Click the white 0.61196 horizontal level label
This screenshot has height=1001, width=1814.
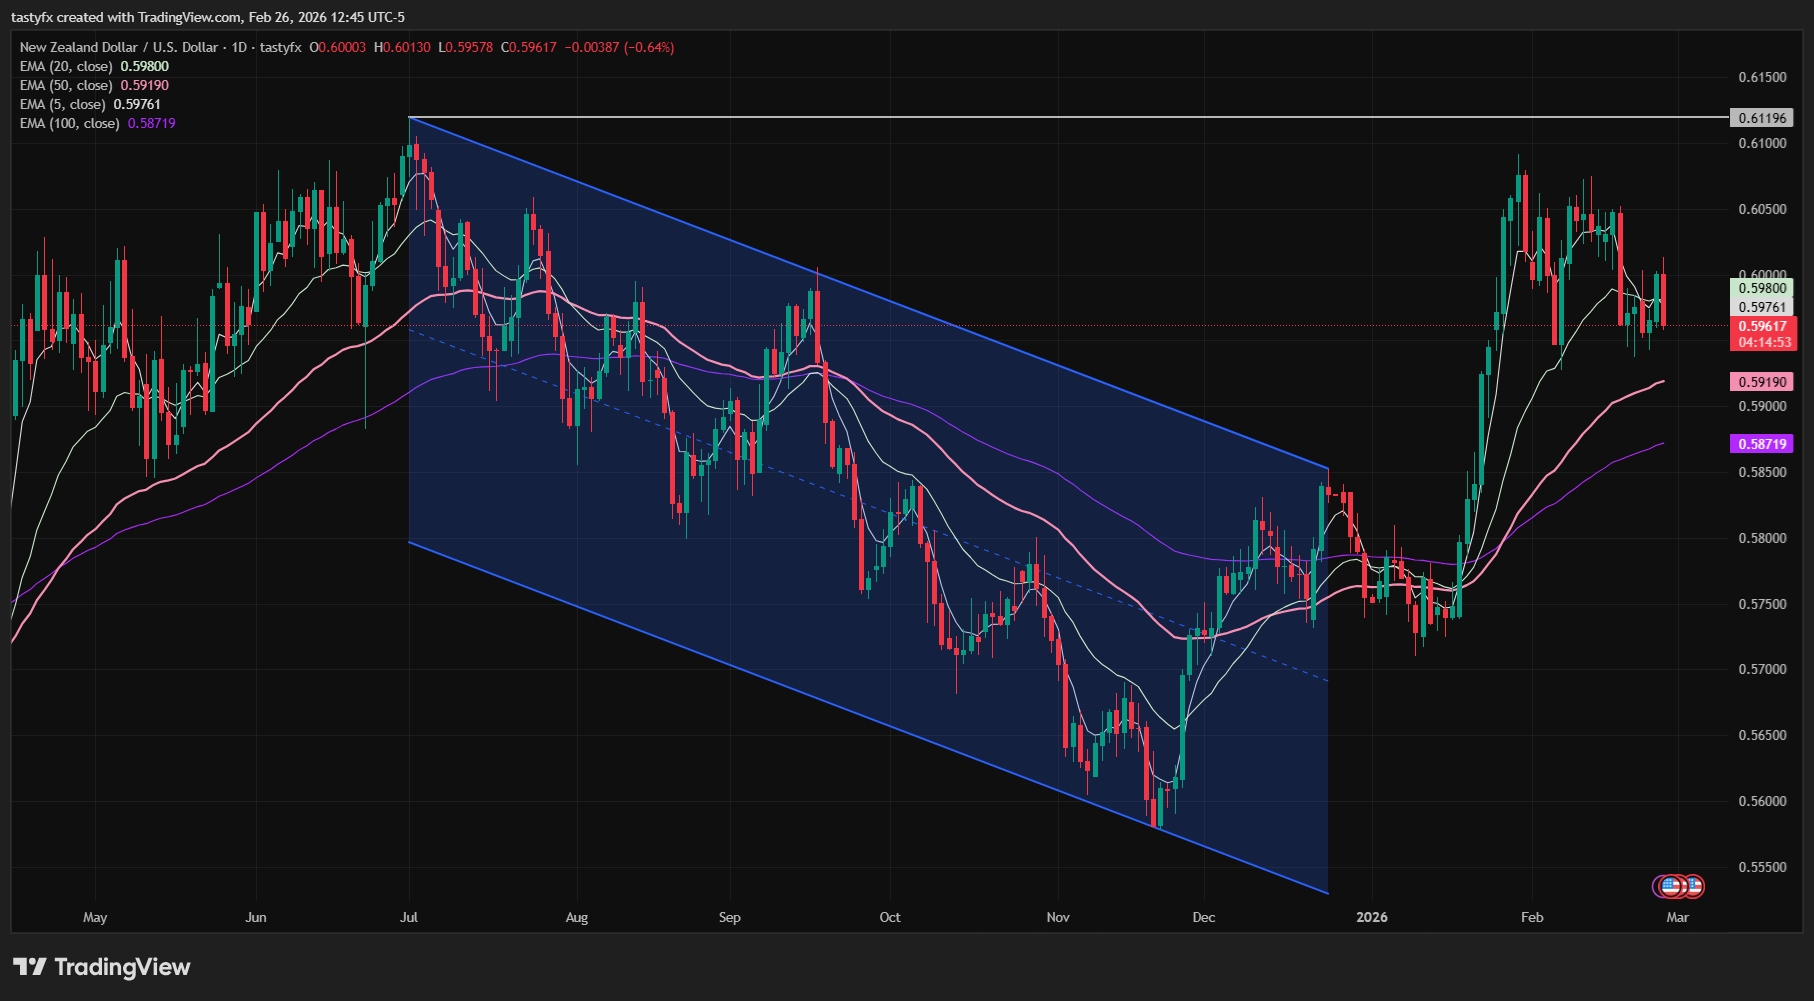pos(1763,118)
